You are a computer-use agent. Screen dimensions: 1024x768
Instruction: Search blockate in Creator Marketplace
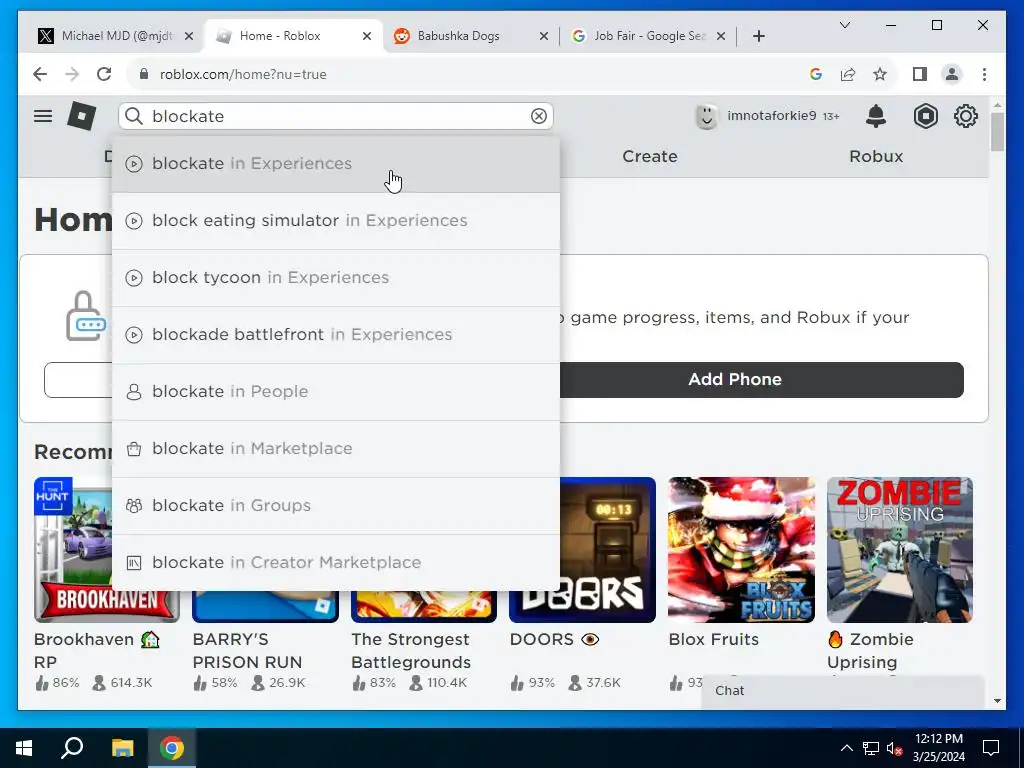[x=336, y=562]
